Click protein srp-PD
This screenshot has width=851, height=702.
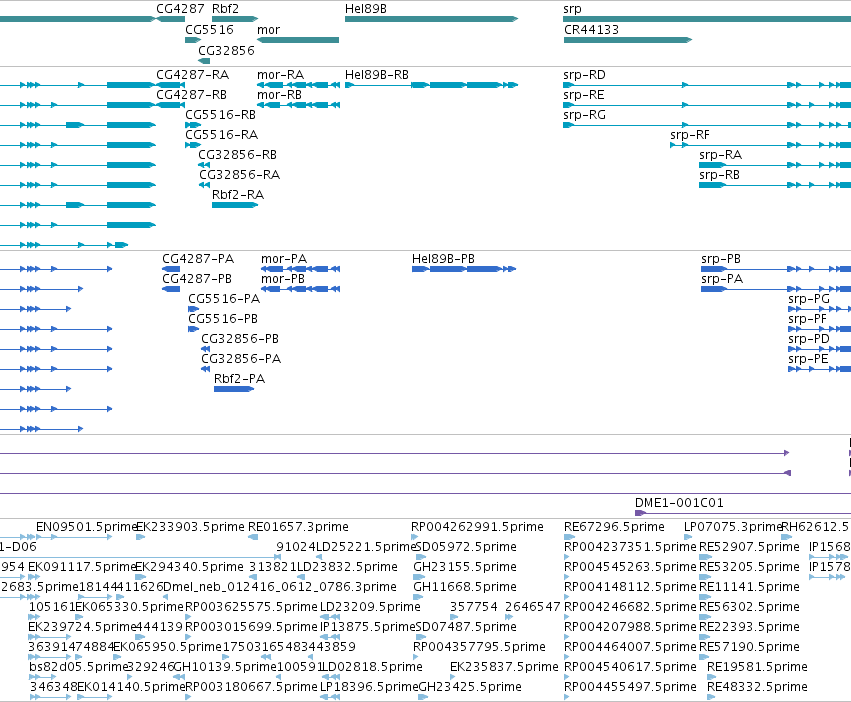tap(820, 349)
